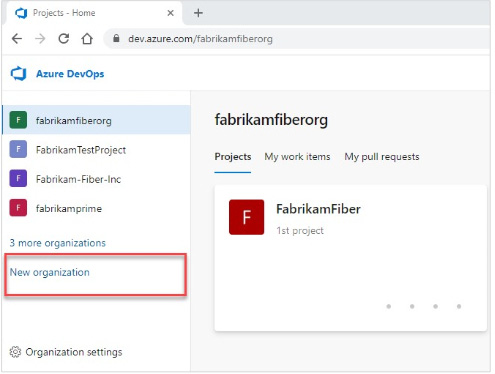495x374 pixels.
Task: Select the fabrikamfiberorg green avatar icon
Action: 18,120
